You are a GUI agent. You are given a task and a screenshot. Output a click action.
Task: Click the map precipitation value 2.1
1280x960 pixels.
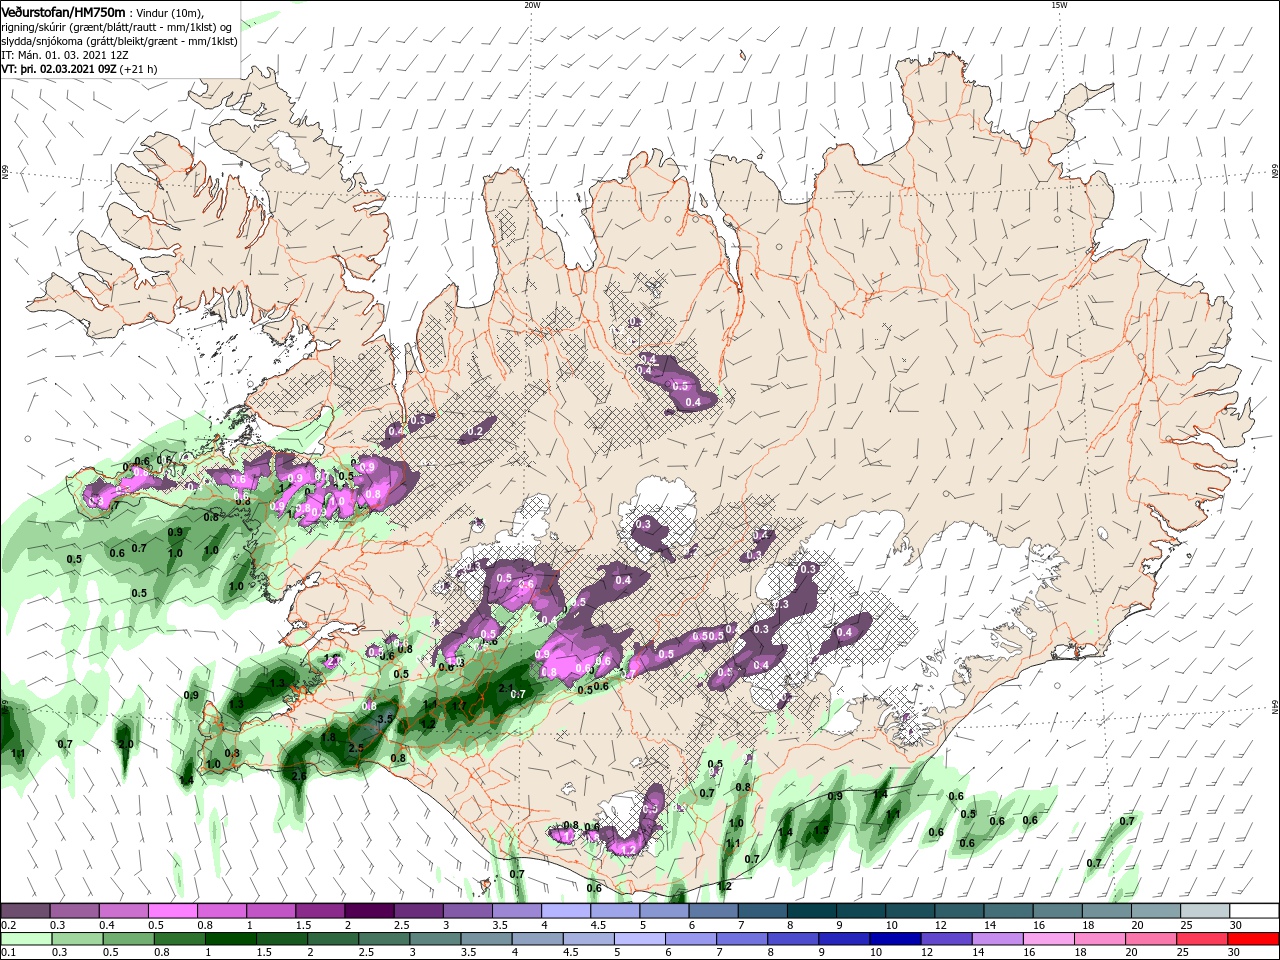[x=505, y=688]
